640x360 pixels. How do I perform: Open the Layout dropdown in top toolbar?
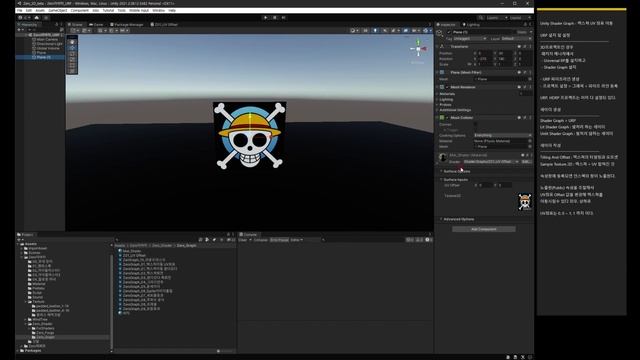coord(520,18)
